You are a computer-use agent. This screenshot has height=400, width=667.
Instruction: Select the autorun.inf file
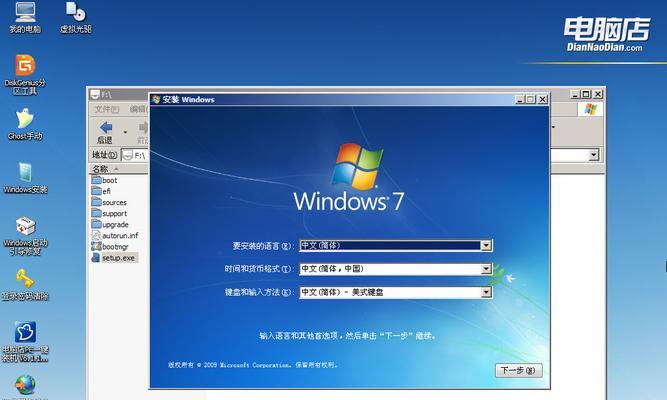(x=119, y=235)
